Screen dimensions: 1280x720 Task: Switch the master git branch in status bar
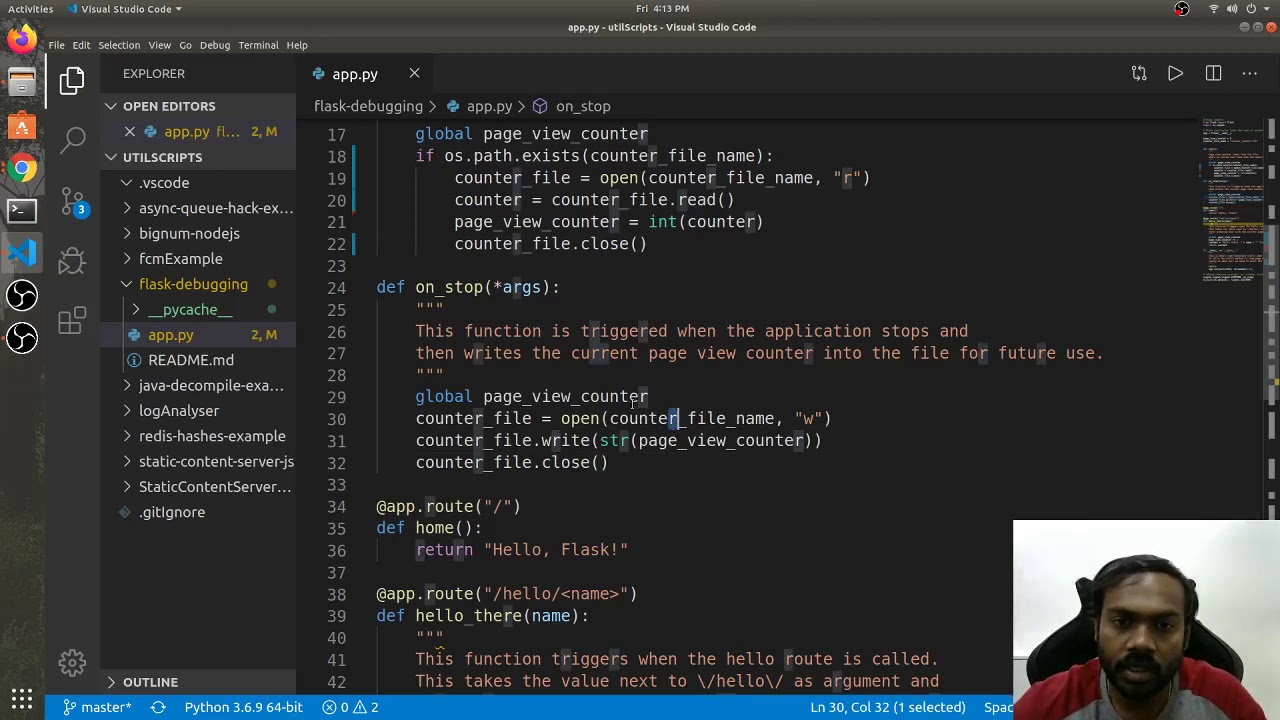tap(97, 707)
